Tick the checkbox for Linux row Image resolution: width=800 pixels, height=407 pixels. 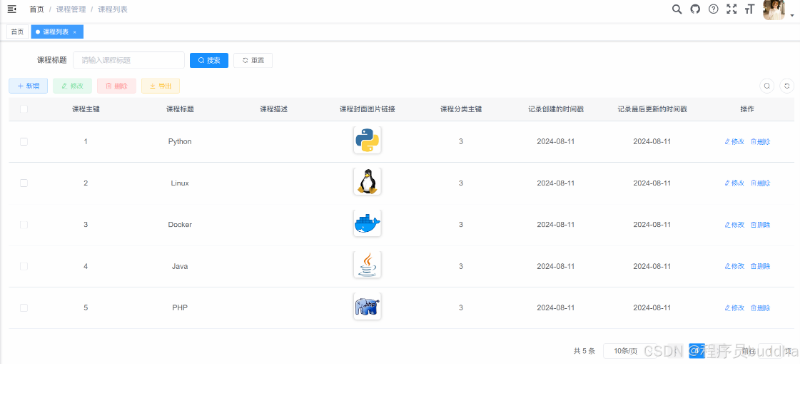pyautogui.click(x=24, y=183)
